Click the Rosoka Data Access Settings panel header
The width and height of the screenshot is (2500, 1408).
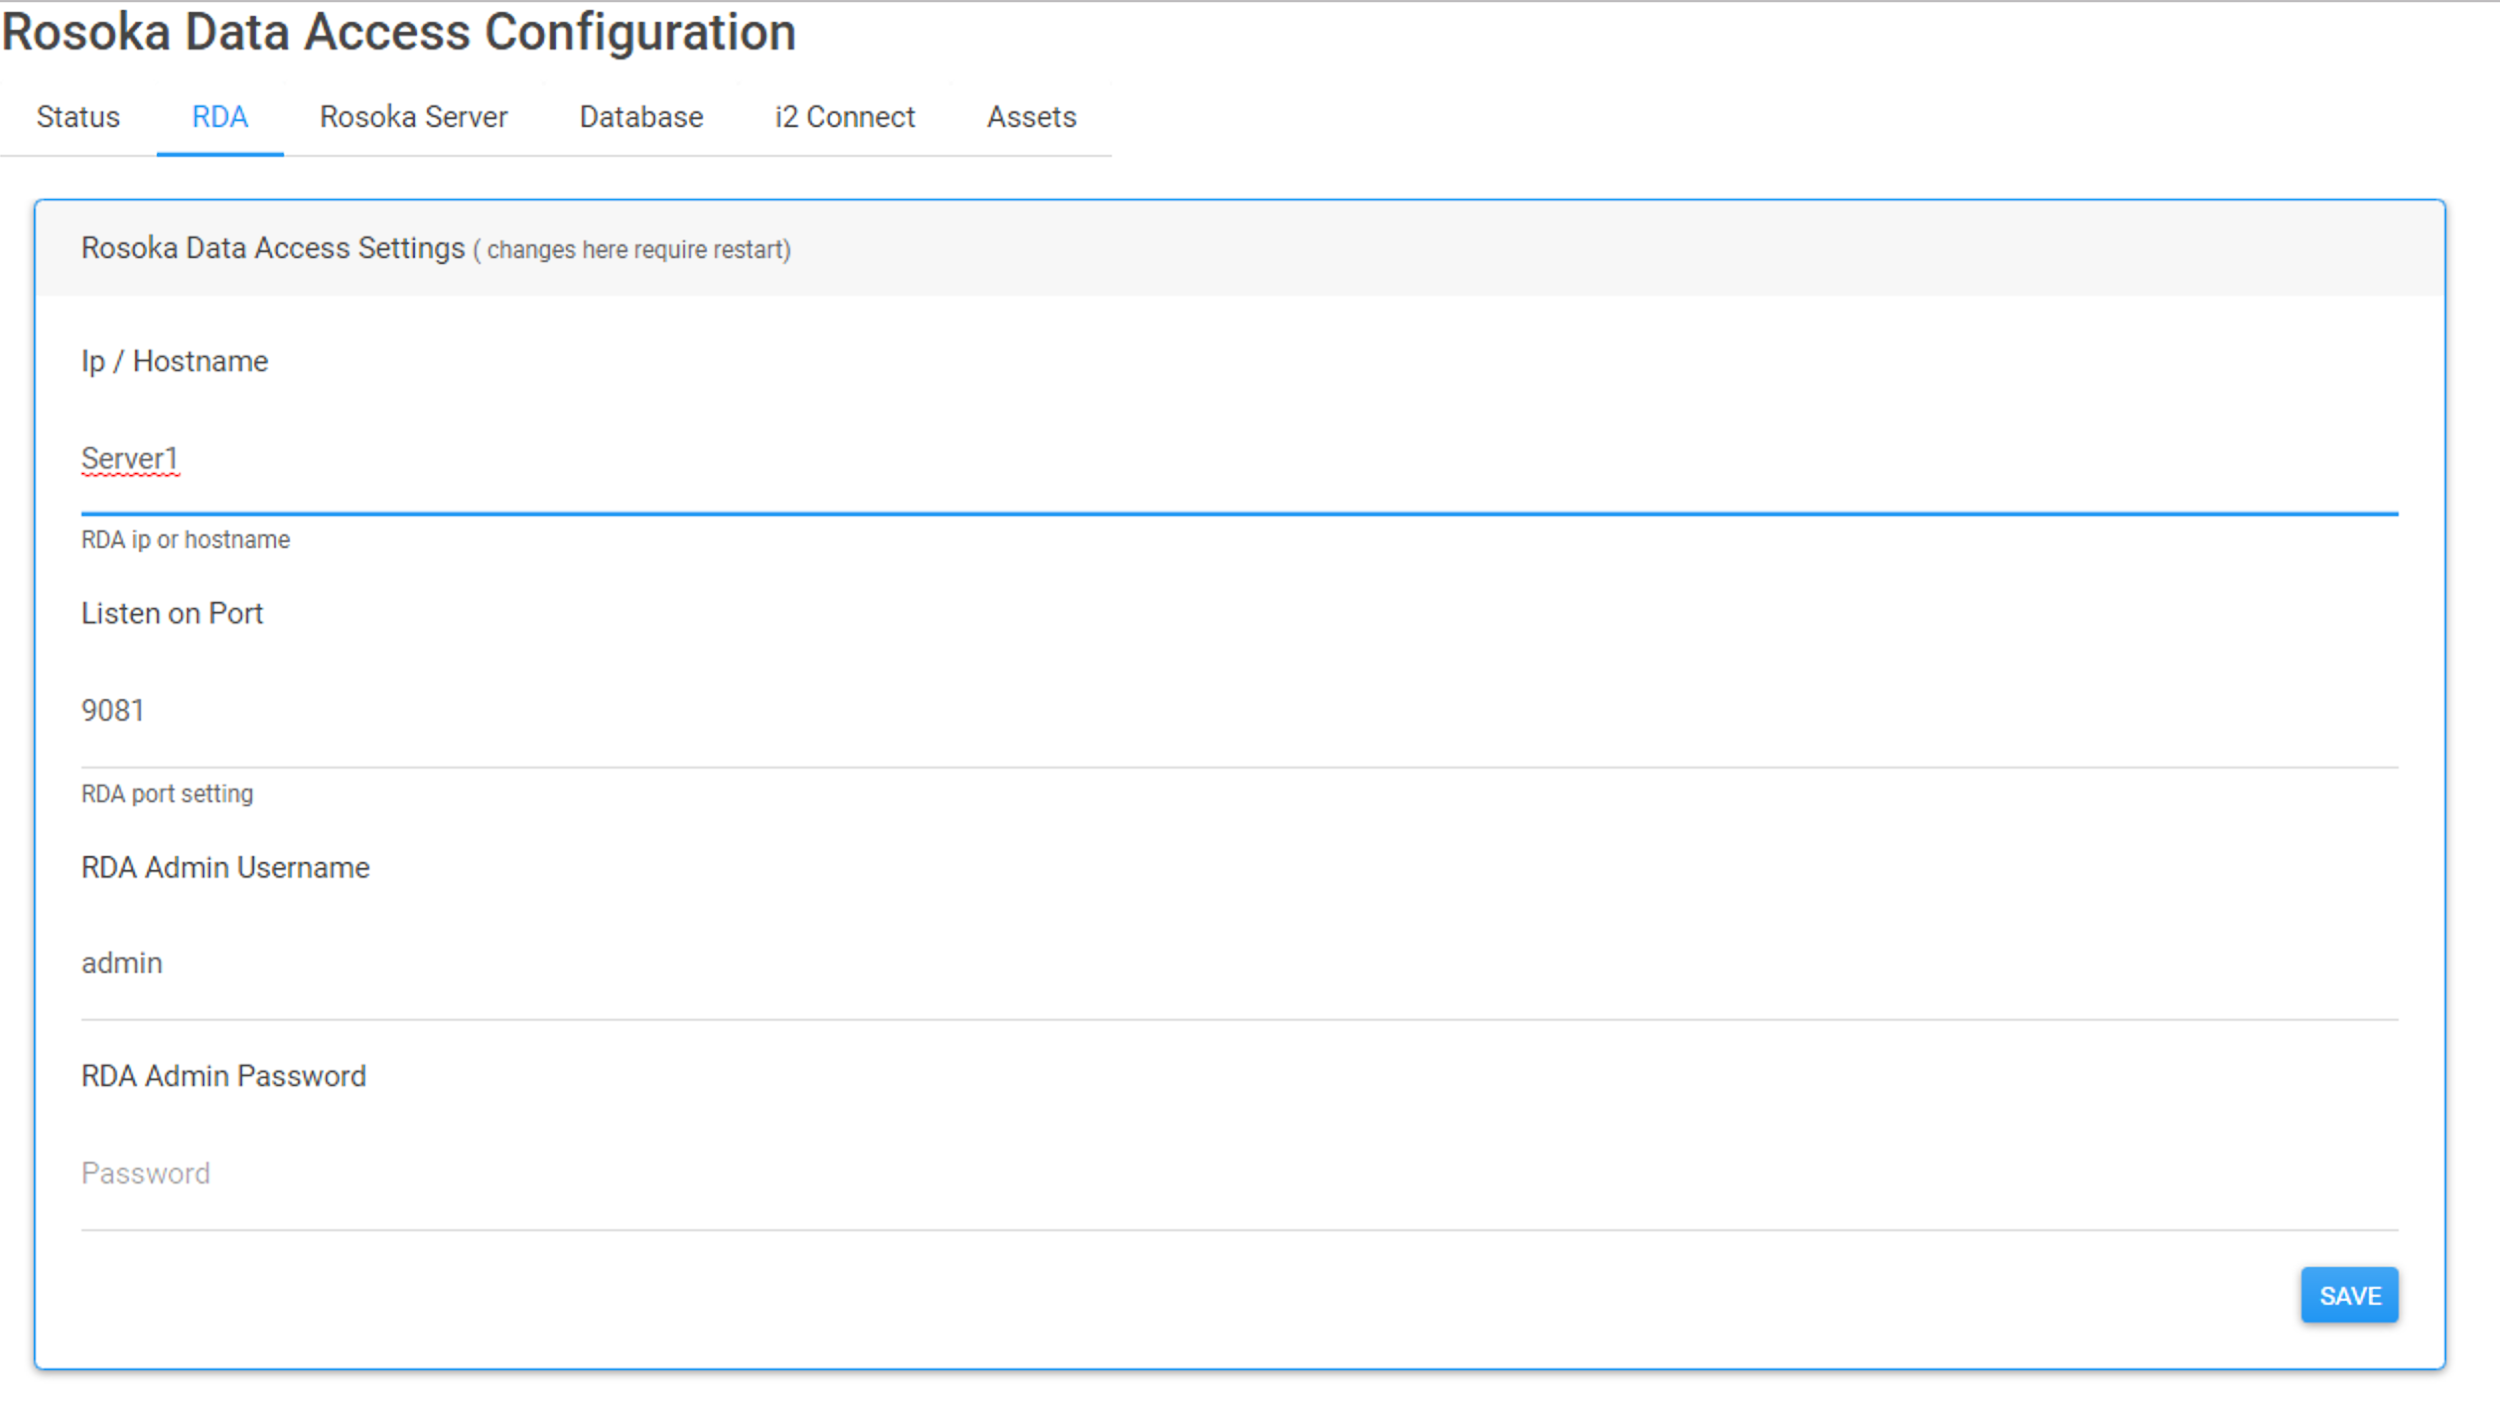click(272, 248)
